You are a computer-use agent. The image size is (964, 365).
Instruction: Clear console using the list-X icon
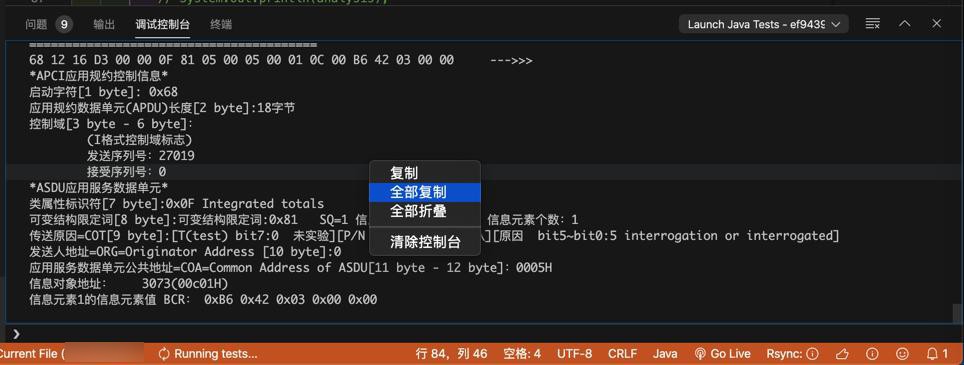coord(872,24)
